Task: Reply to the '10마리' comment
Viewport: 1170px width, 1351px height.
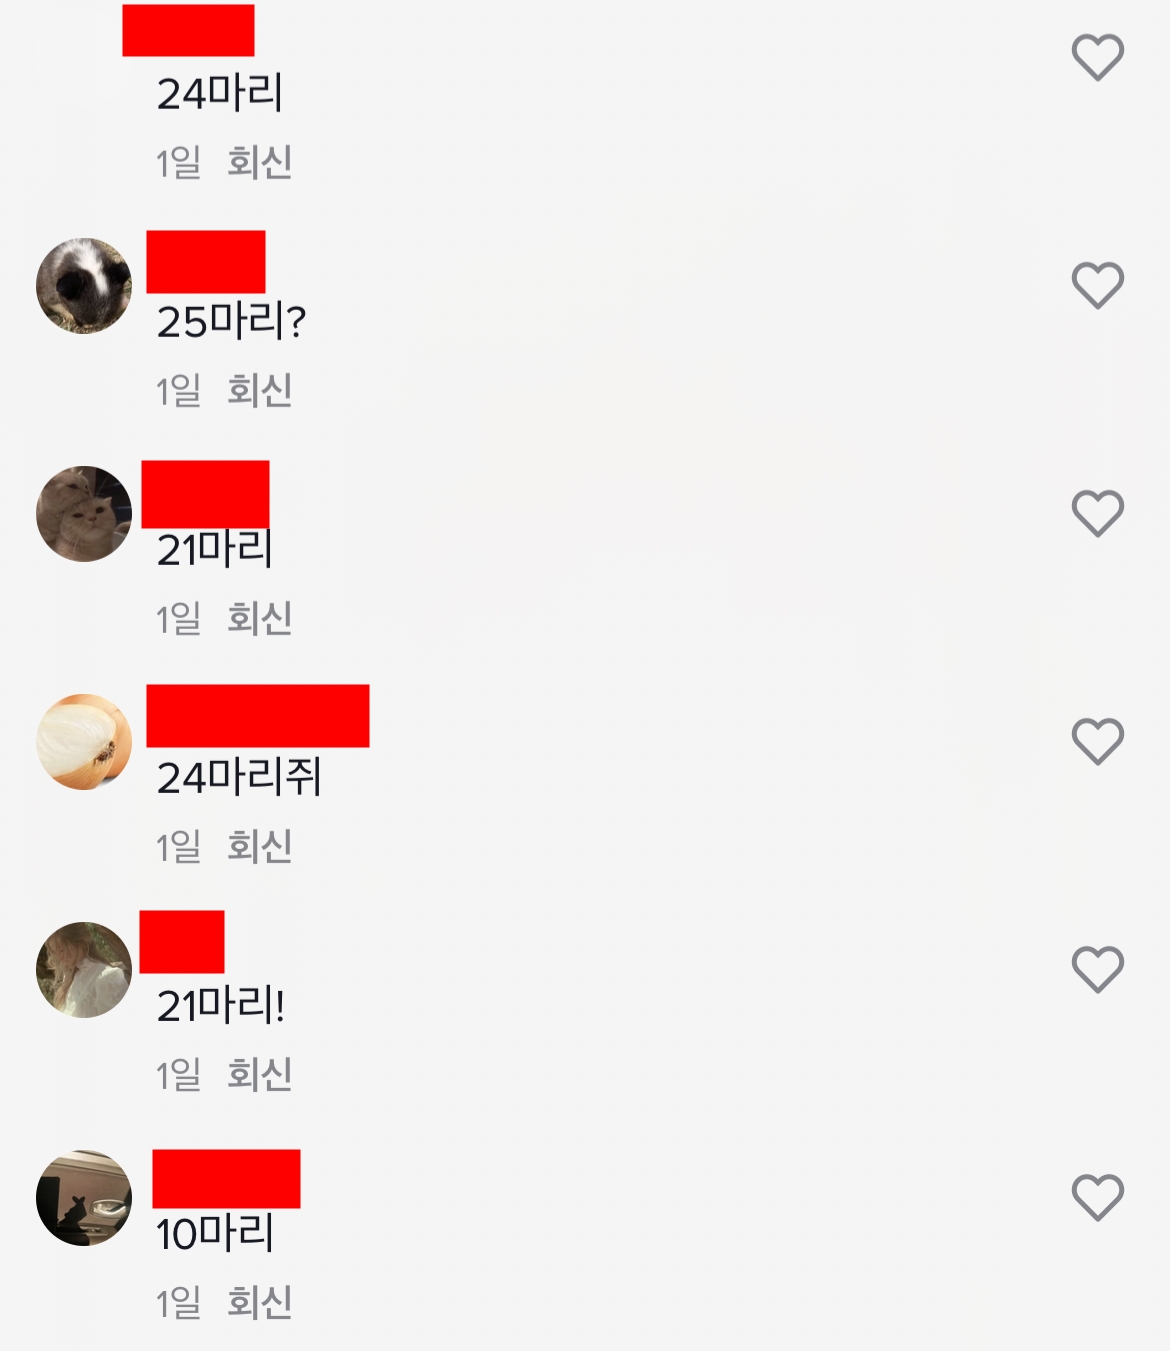Action: click(259, 1302)
